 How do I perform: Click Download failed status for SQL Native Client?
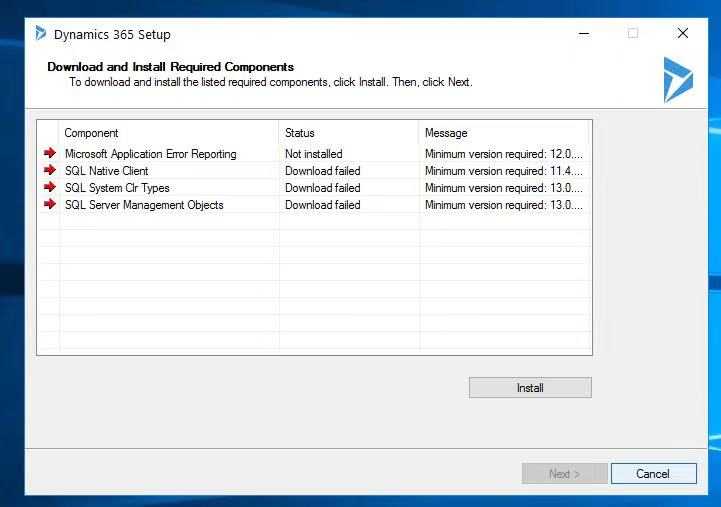pyautogui.click(x=322, y=171)
